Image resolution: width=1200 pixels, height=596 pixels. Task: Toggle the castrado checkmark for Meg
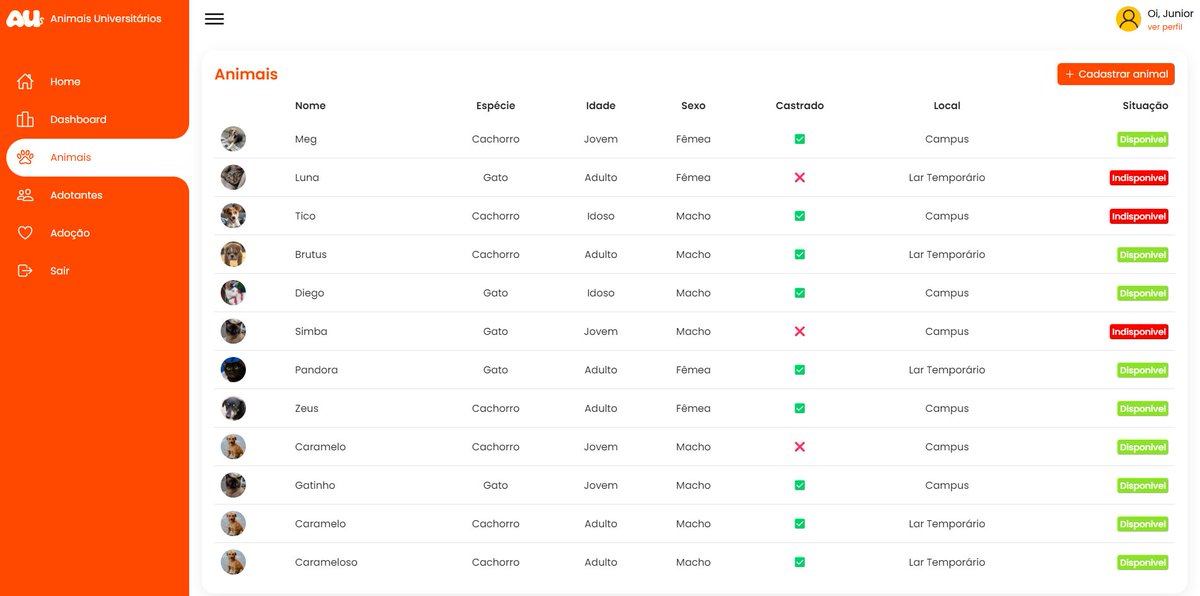tap(799, 138)
